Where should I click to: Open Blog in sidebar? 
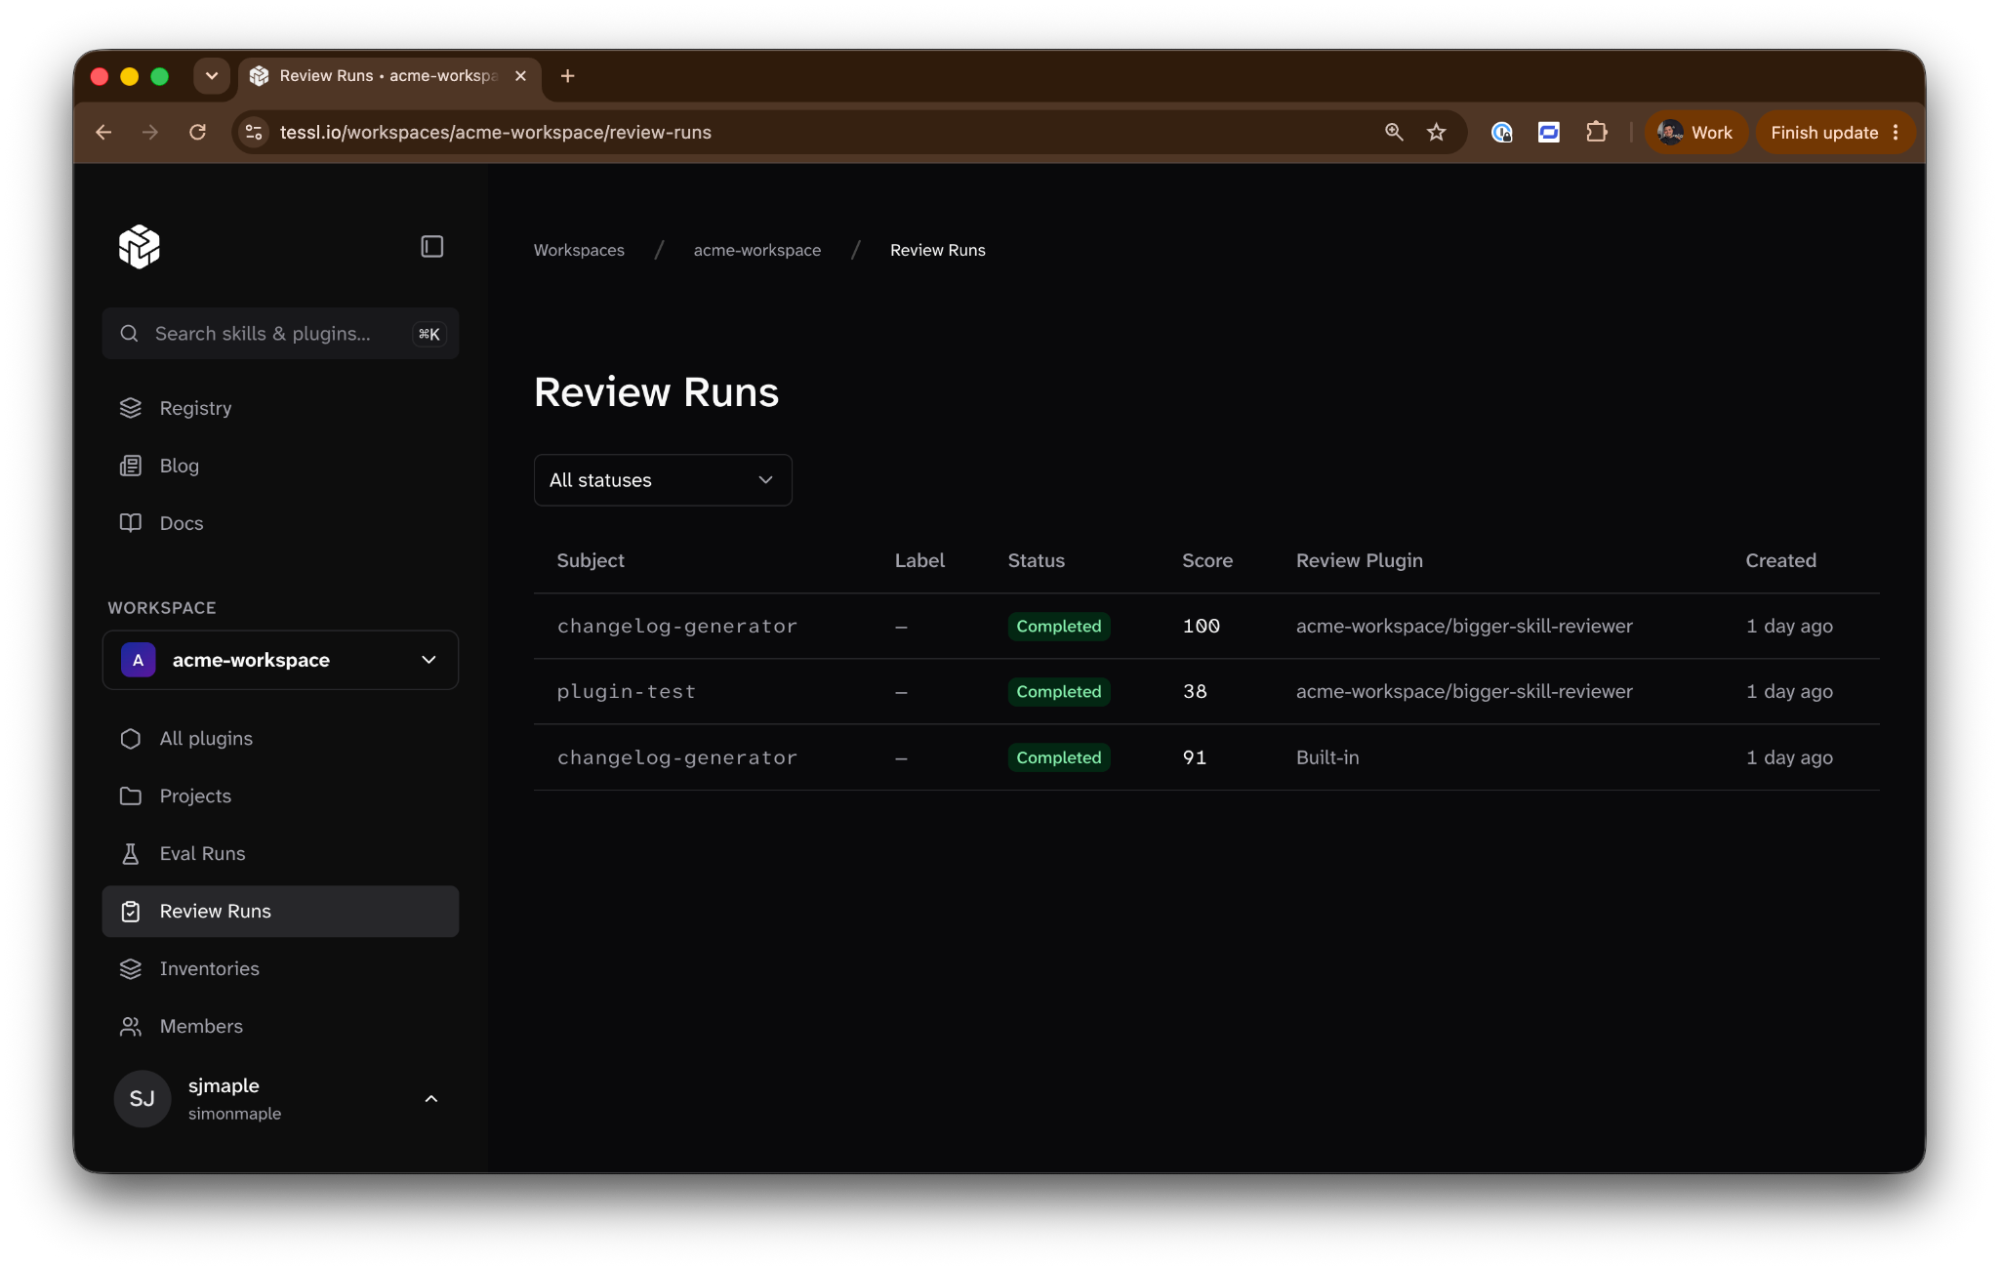click(x=280, y=465)
